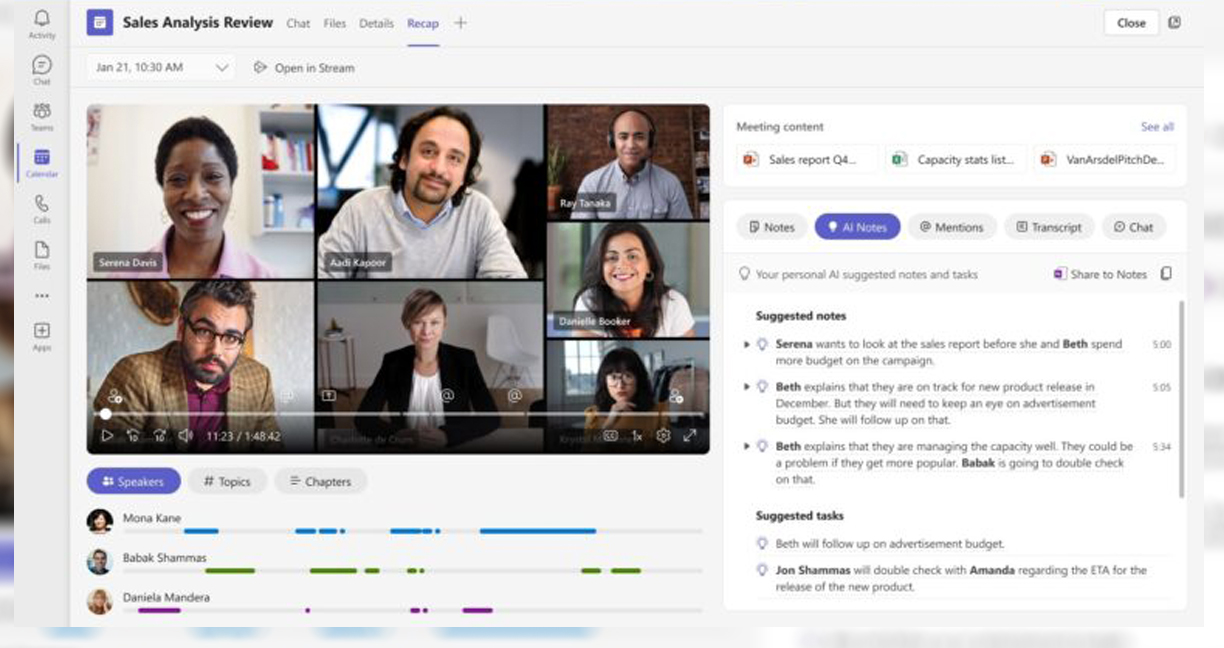Change the 1x playback speed
This screenshot has width=1224, height=648.
[637, 436]
